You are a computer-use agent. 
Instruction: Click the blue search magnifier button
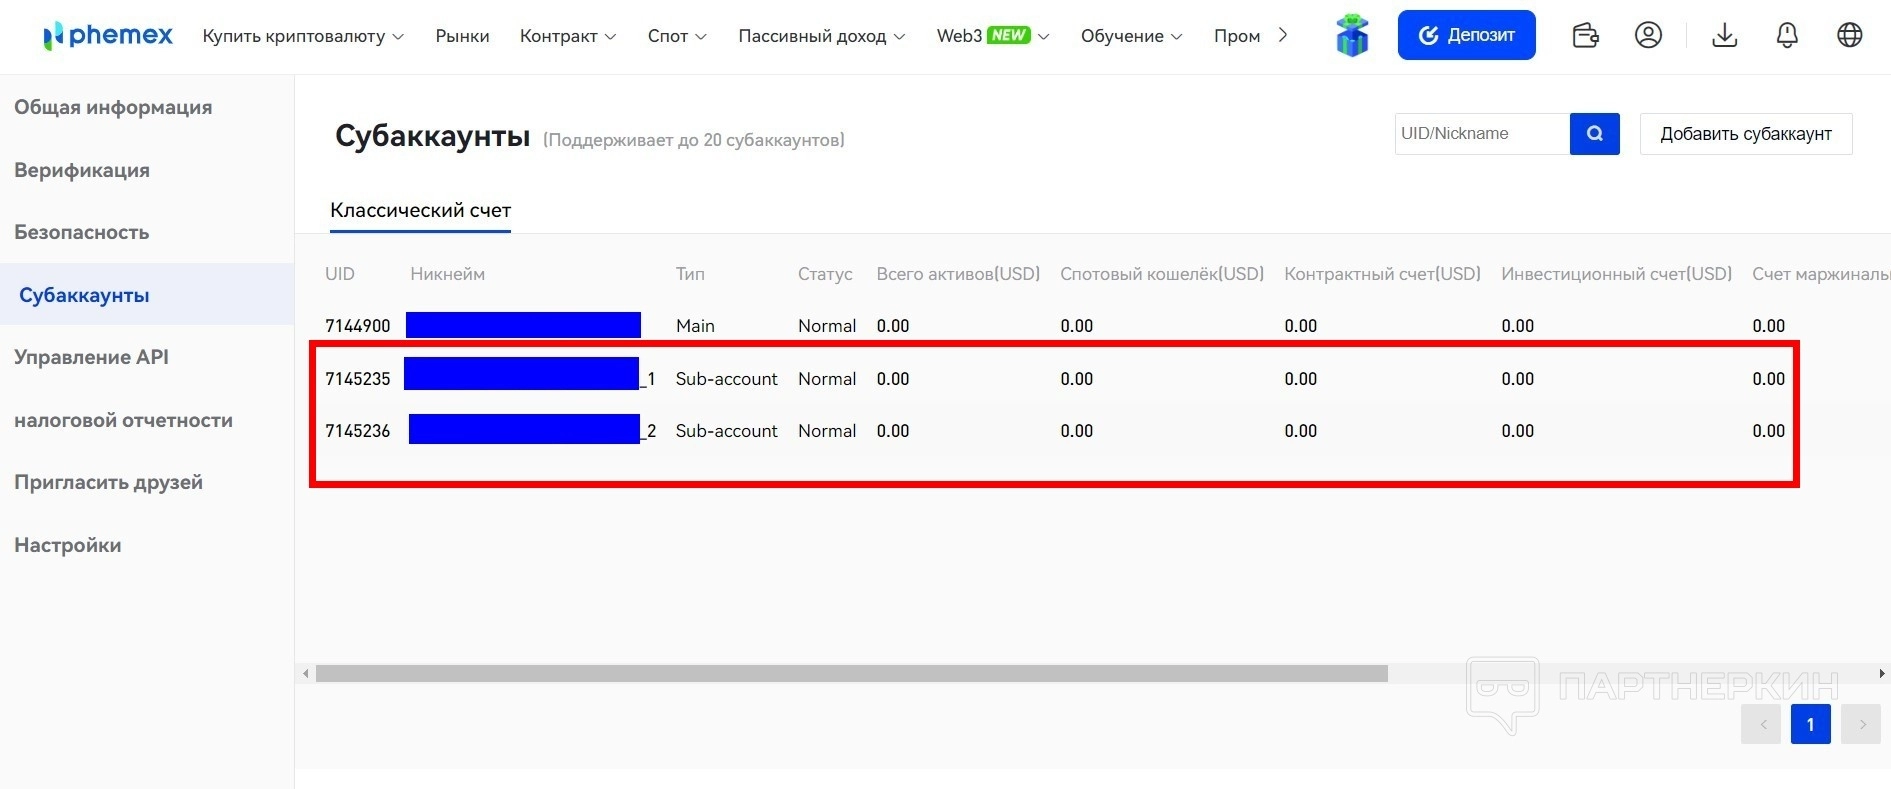(1594, 134)
